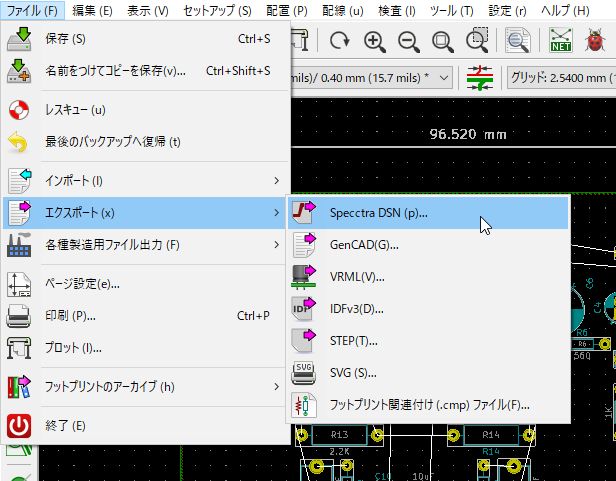This screenshot has height=481, width=616.
Task: Open the 編集 (E) menu
Action: pyautogui.click(x=92, y=10)
